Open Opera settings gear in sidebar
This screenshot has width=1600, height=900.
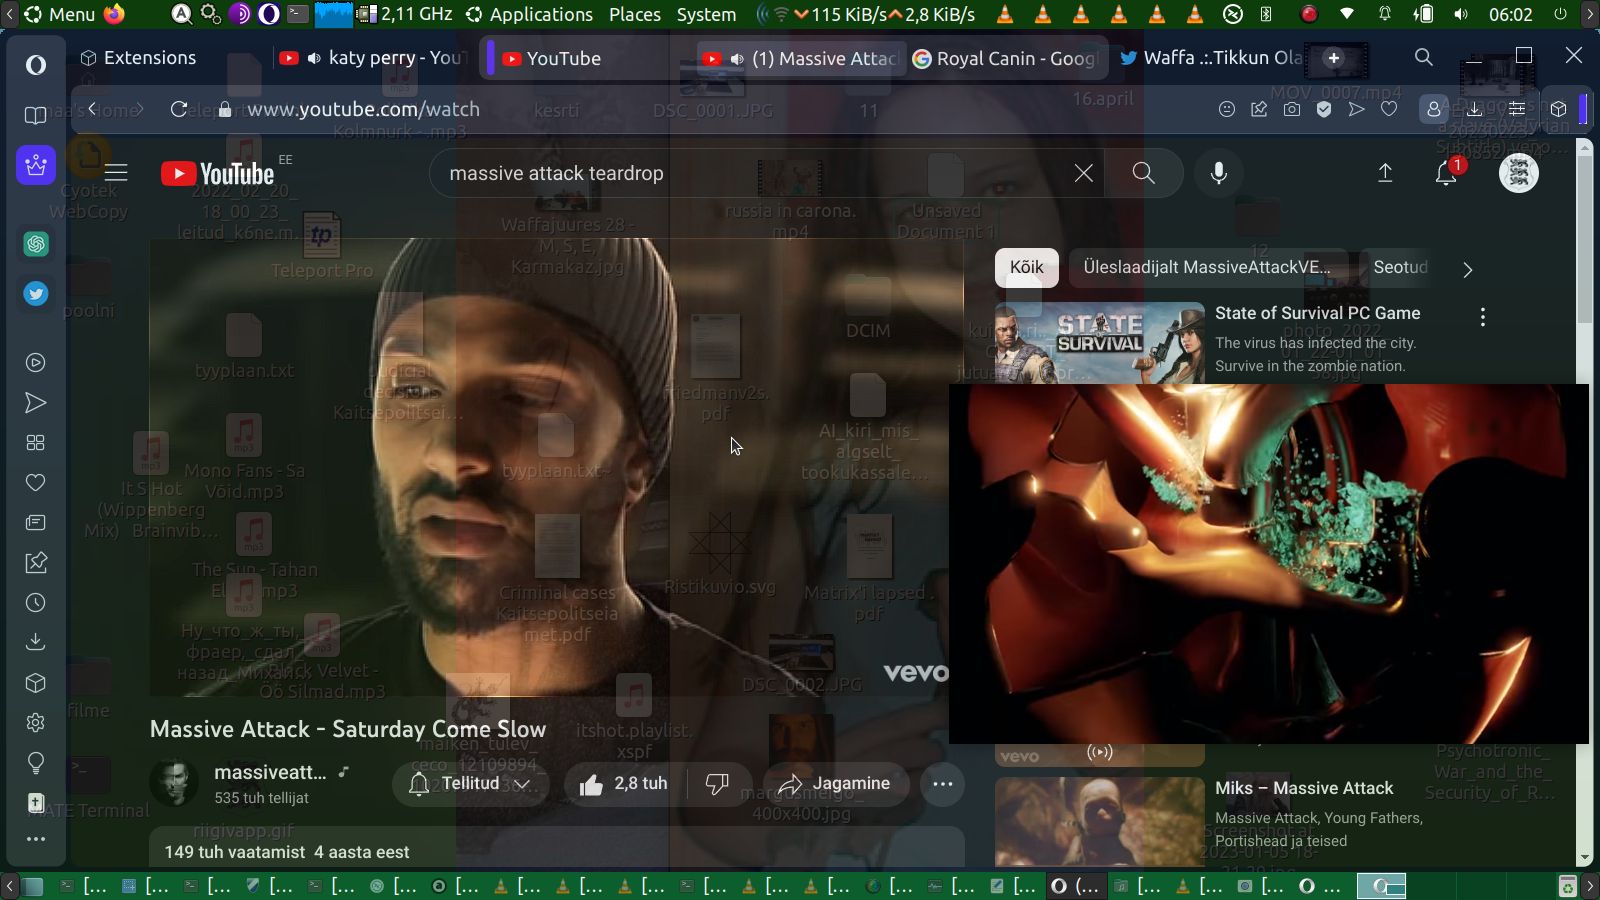[x=36, y=723]
